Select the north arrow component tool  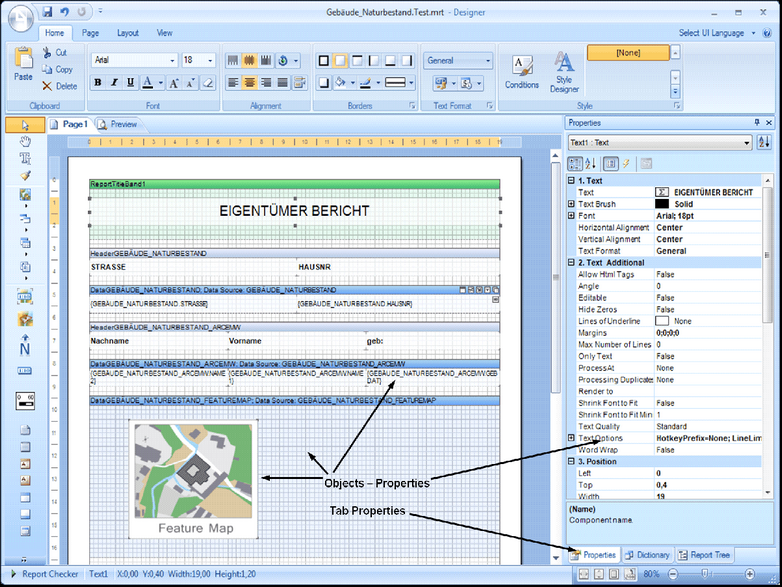pos(25,347)
